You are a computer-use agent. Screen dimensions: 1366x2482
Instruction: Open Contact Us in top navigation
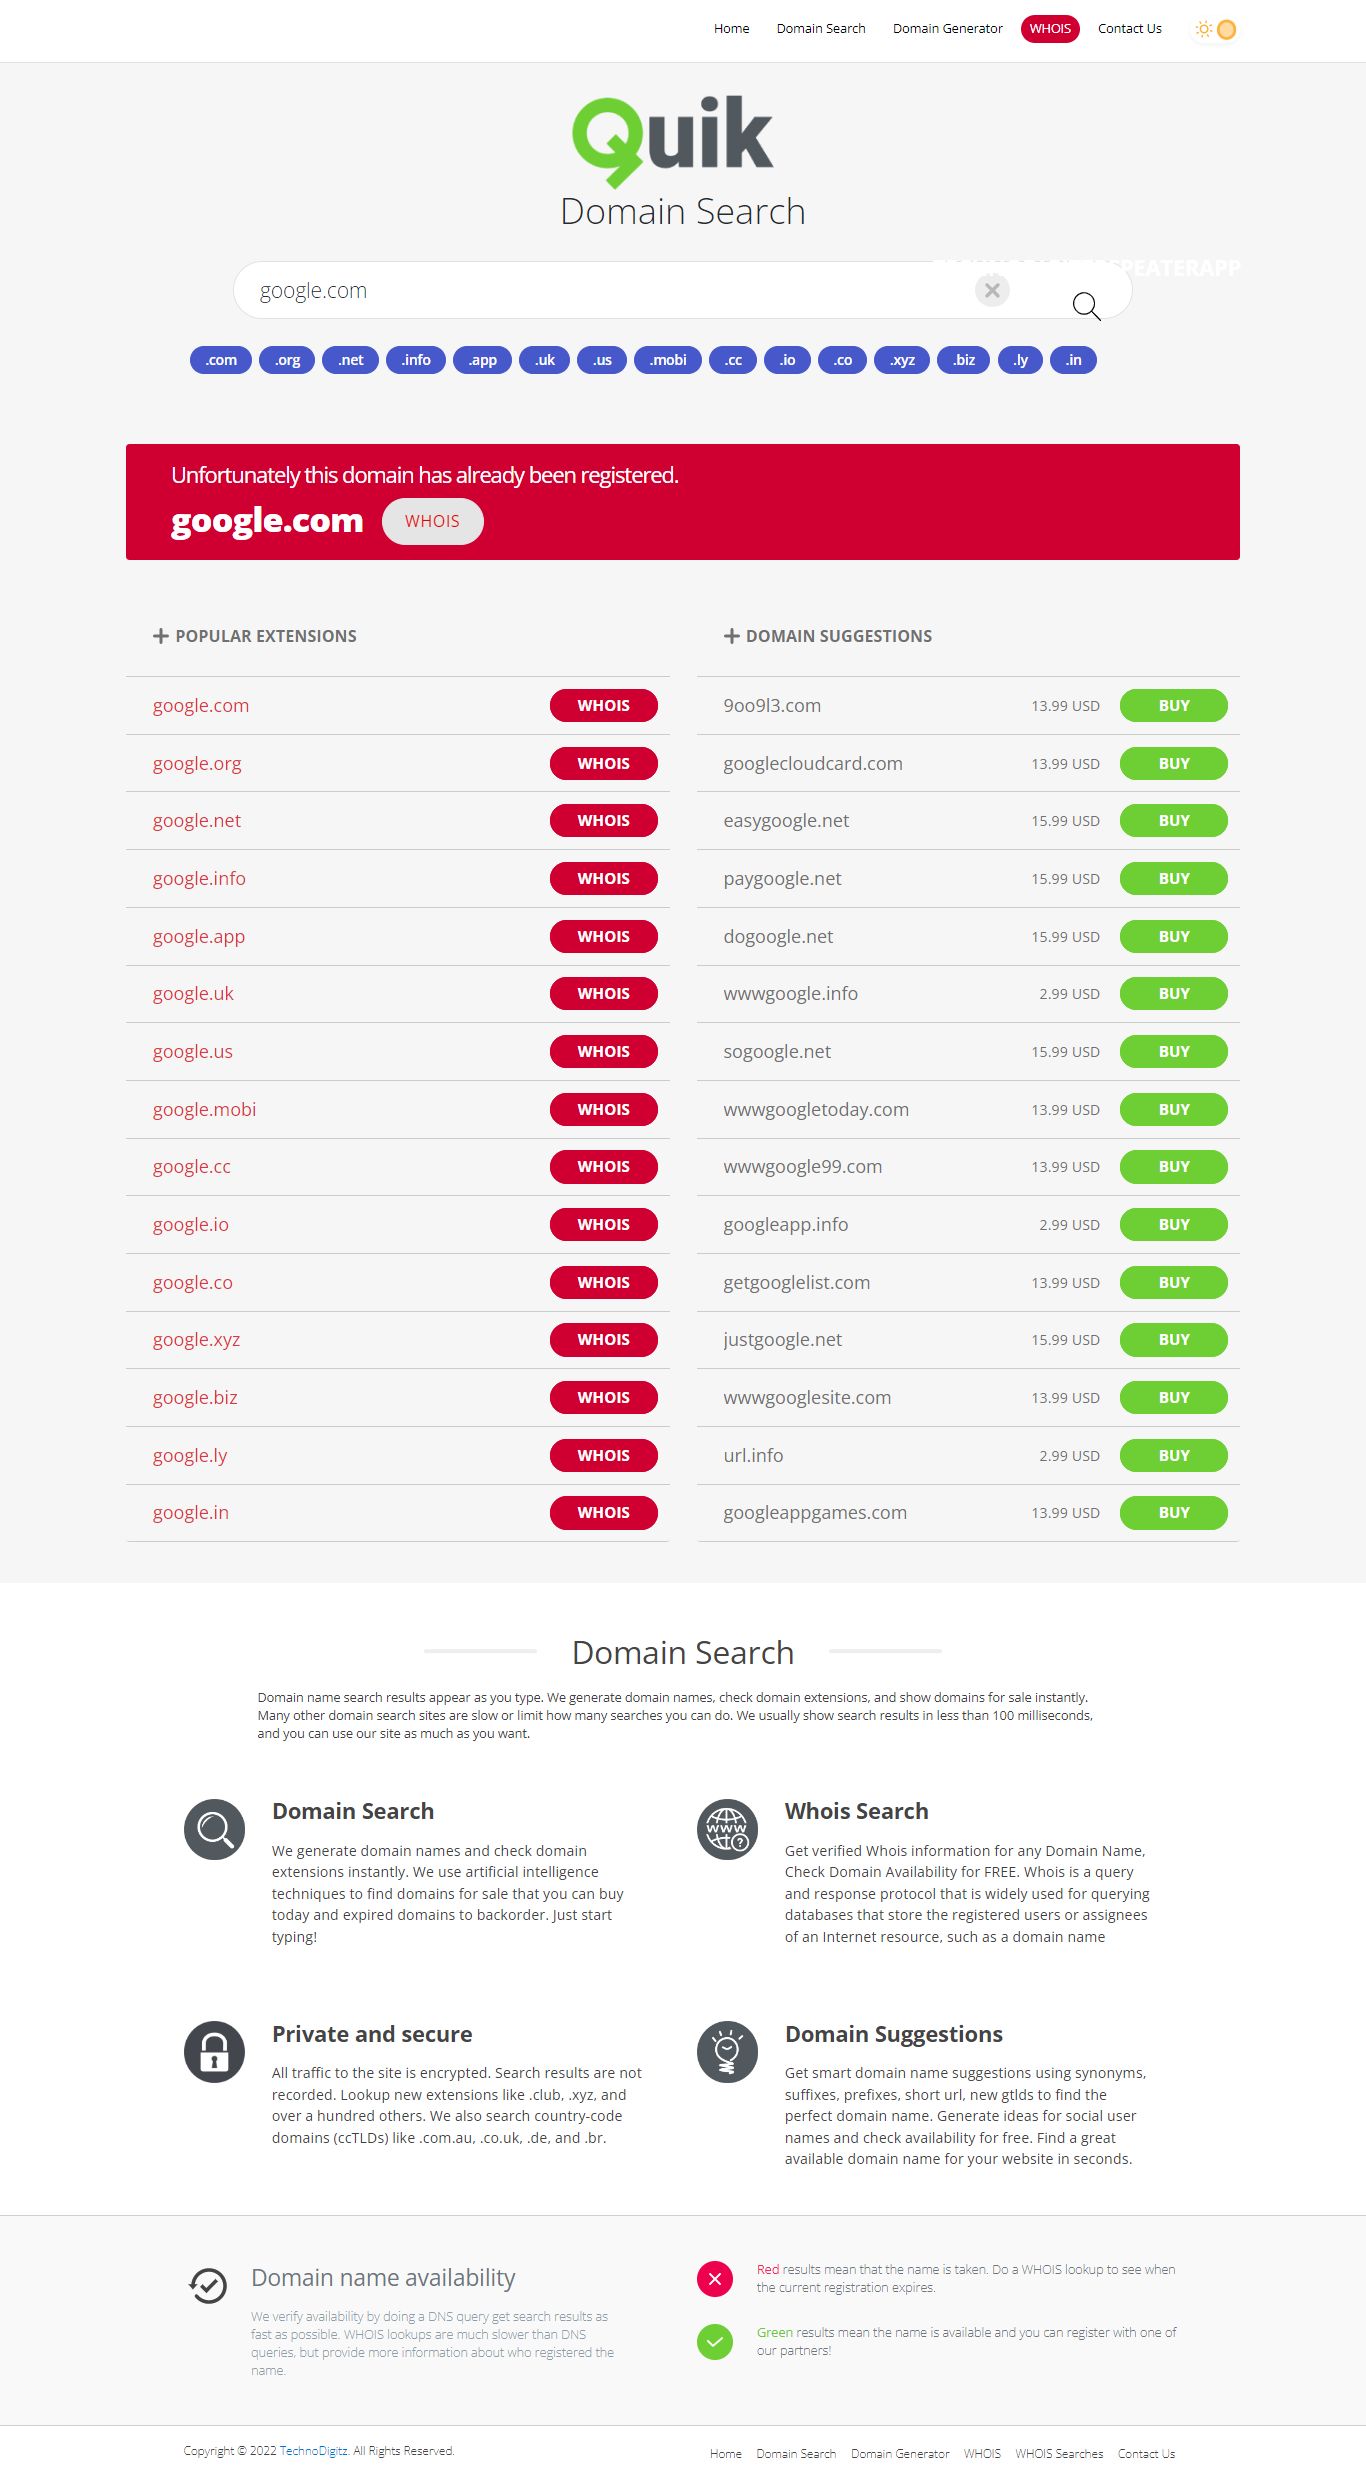pos(1129,29)
